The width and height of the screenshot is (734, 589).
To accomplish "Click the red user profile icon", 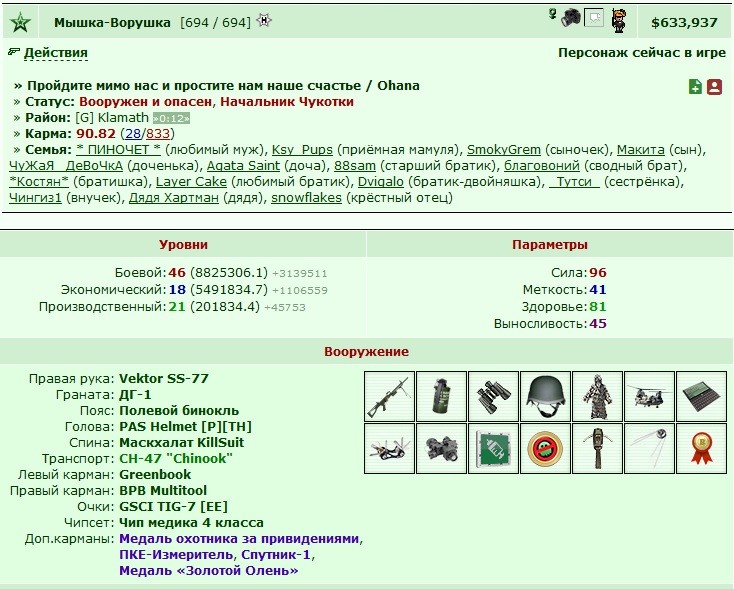I will point(714,87).
